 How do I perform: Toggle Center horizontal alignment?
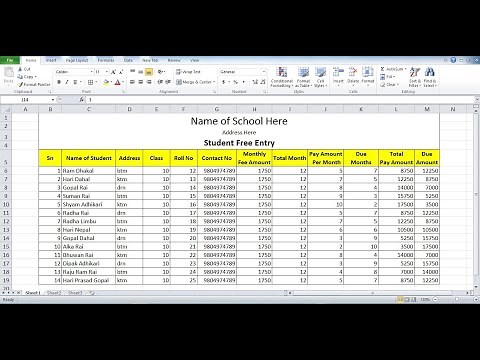click(140, 82)
